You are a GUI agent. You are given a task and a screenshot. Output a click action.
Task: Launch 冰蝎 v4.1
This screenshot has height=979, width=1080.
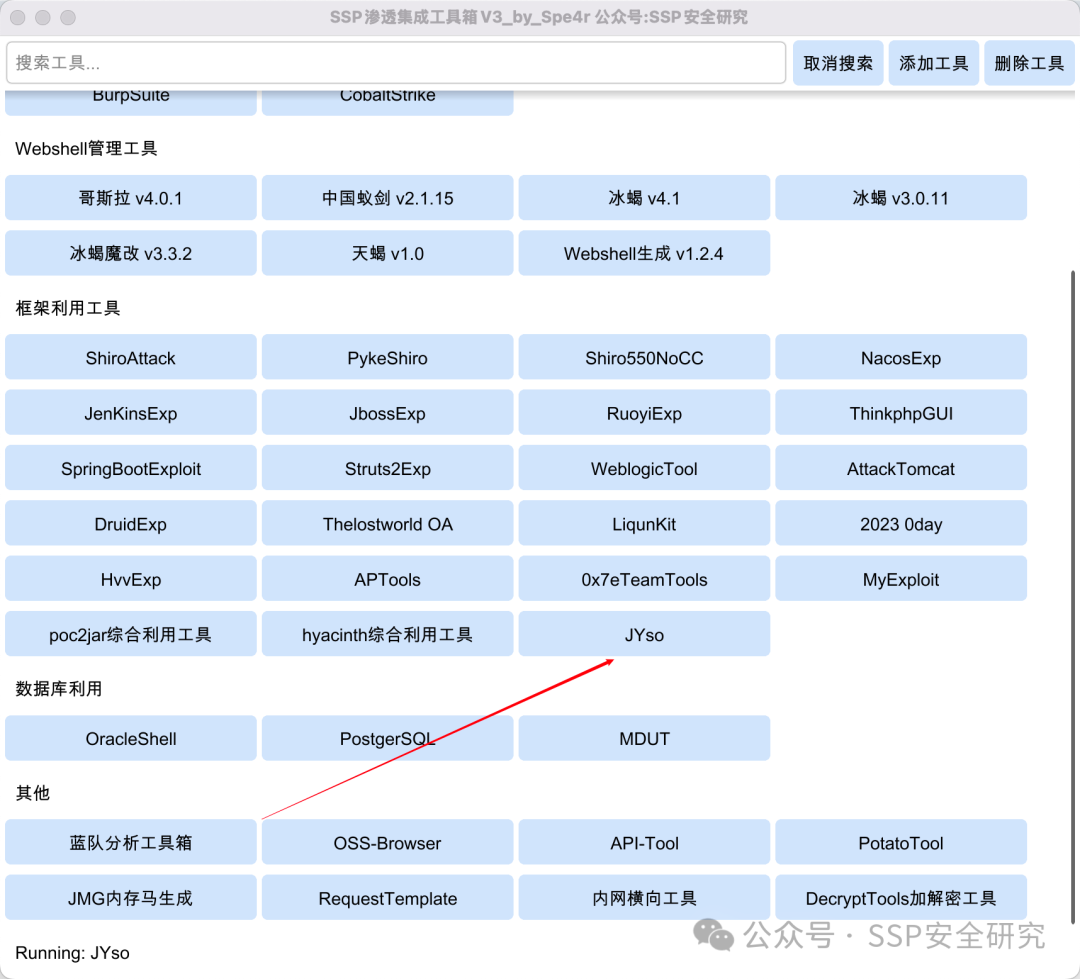click(644, 198)
